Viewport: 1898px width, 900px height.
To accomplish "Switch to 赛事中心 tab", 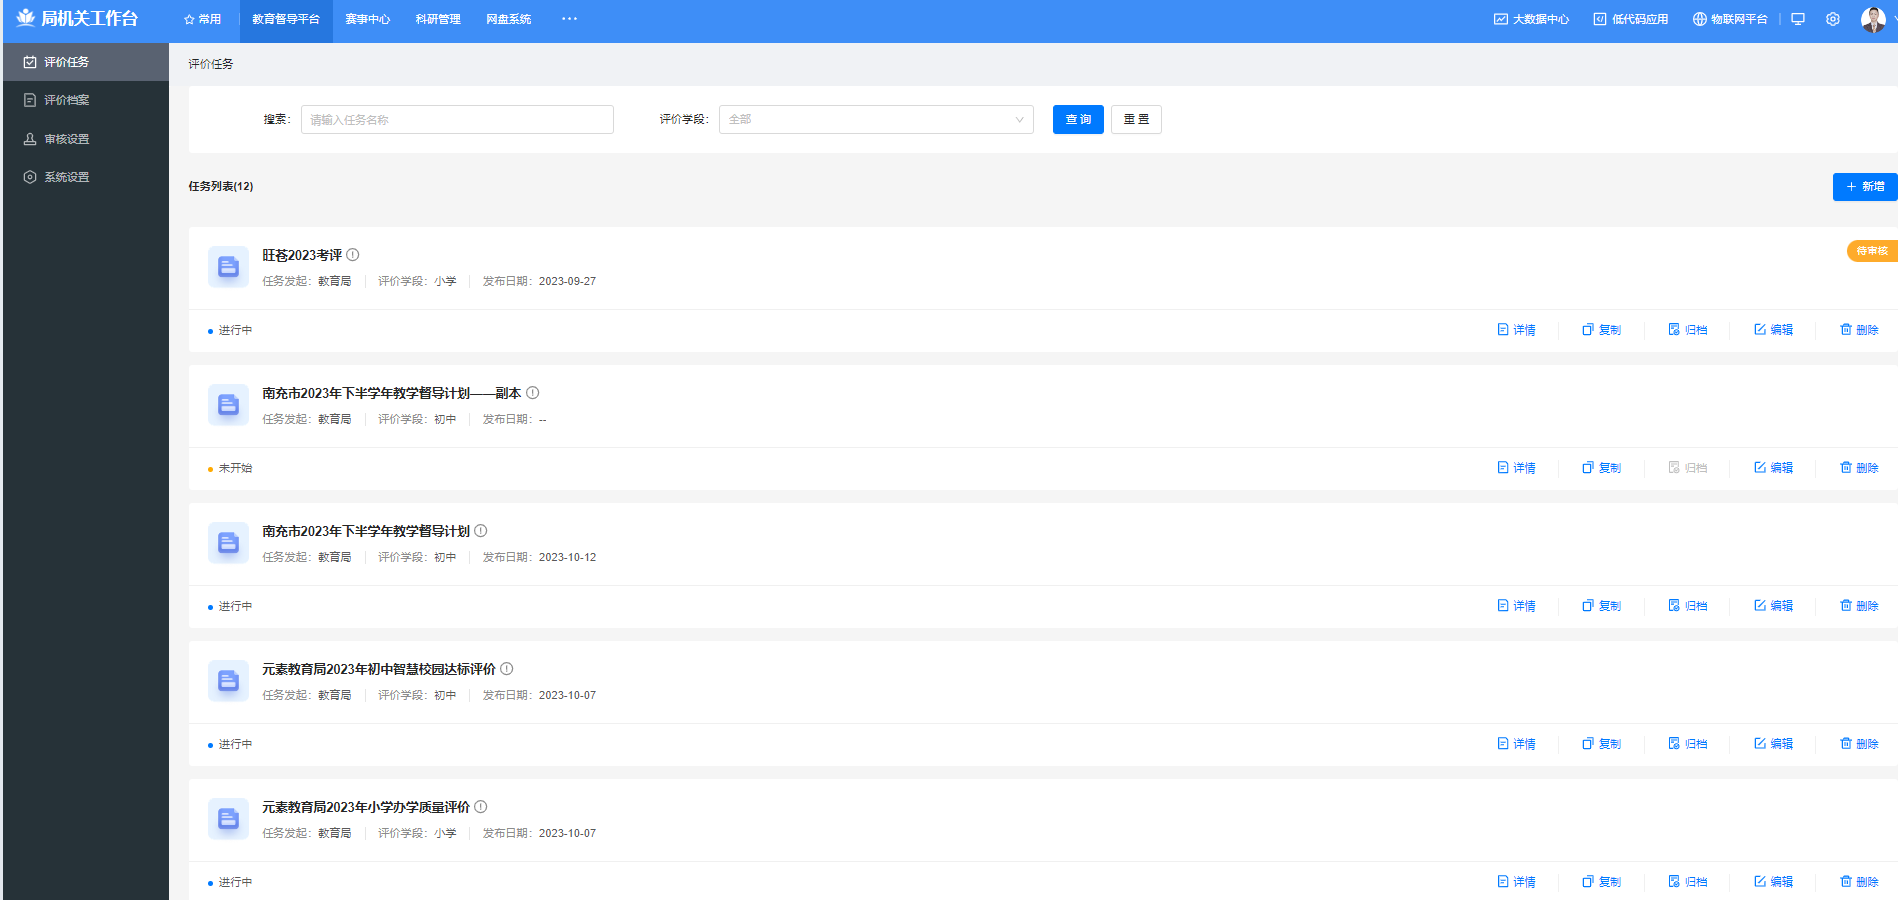I will pos(367,19).
